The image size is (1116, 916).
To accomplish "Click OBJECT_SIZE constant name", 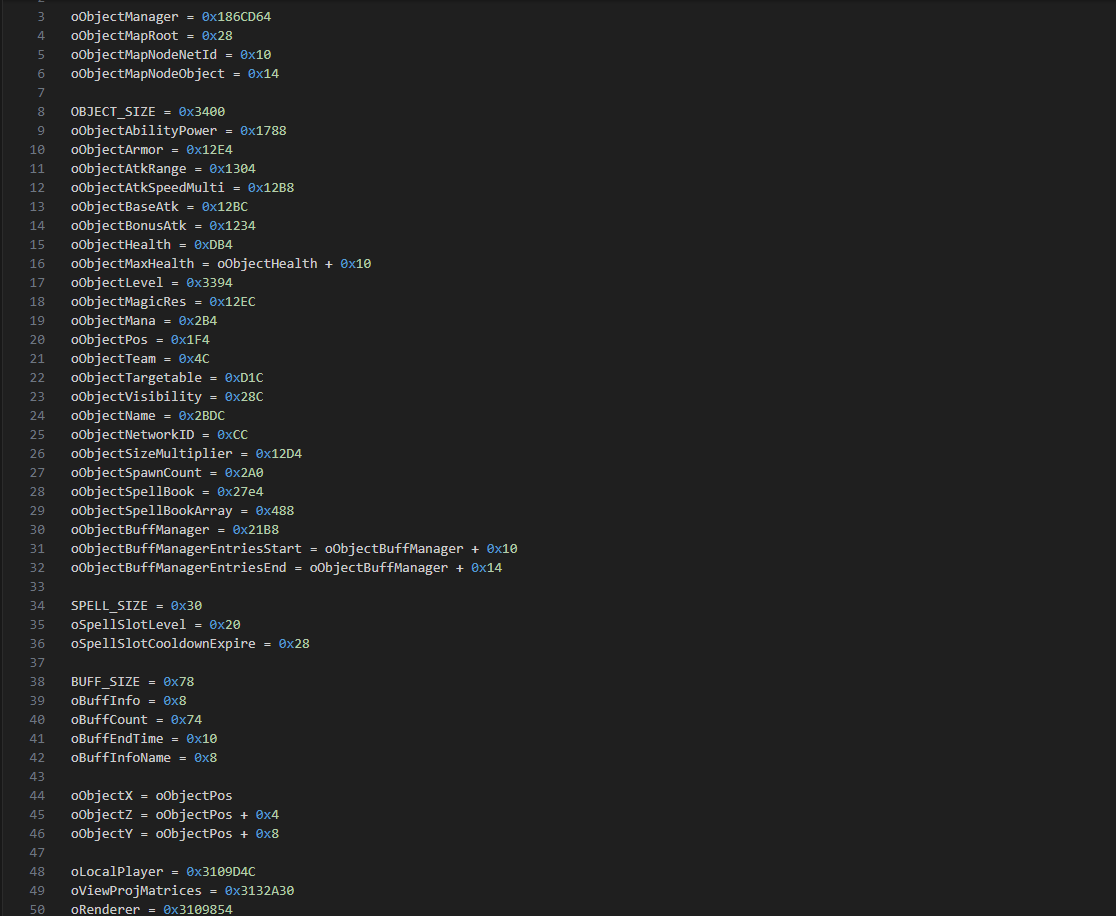I will point(113,112).
